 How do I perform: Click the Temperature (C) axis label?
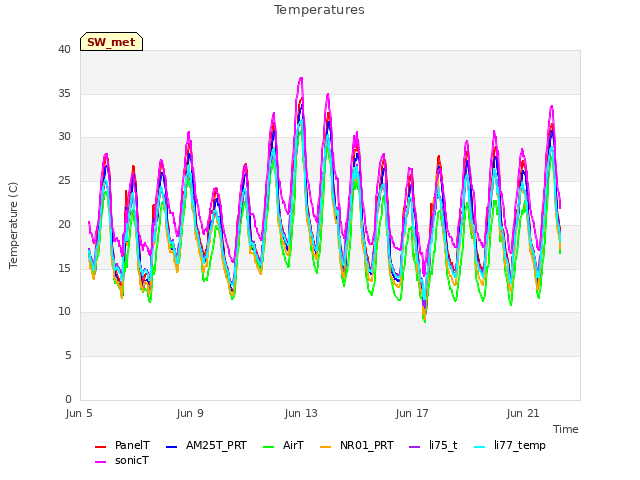pyautogui.click(x=13, y=225)
